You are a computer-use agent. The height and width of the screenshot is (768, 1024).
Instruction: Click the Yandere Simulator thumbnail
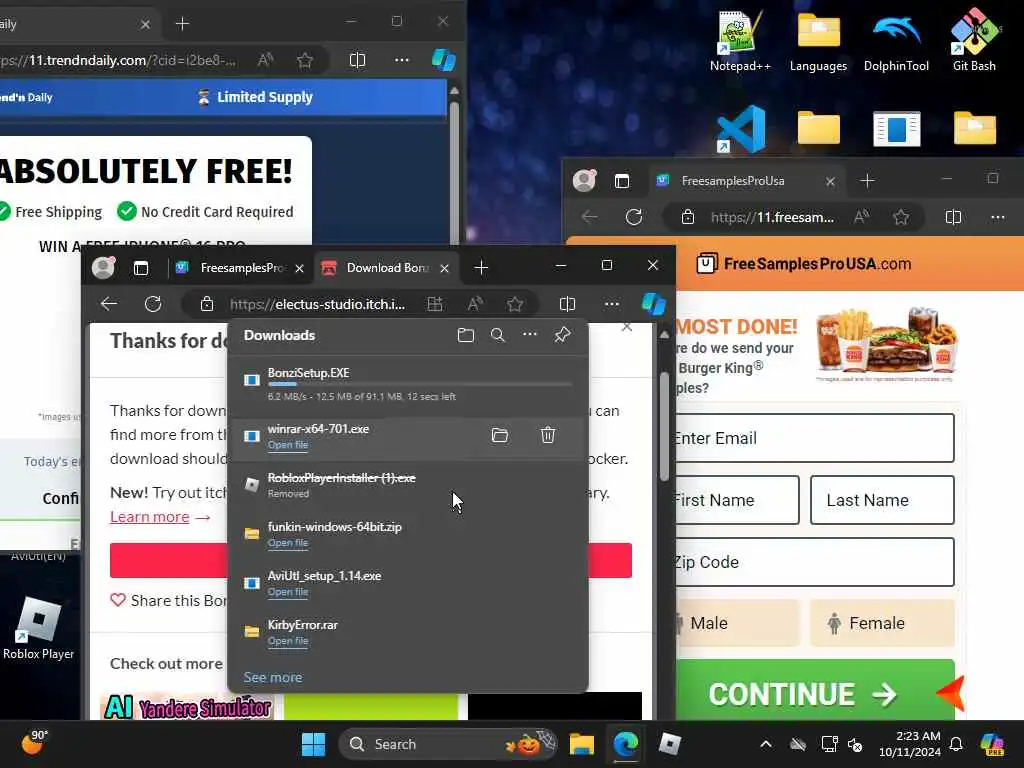point(188,707)
